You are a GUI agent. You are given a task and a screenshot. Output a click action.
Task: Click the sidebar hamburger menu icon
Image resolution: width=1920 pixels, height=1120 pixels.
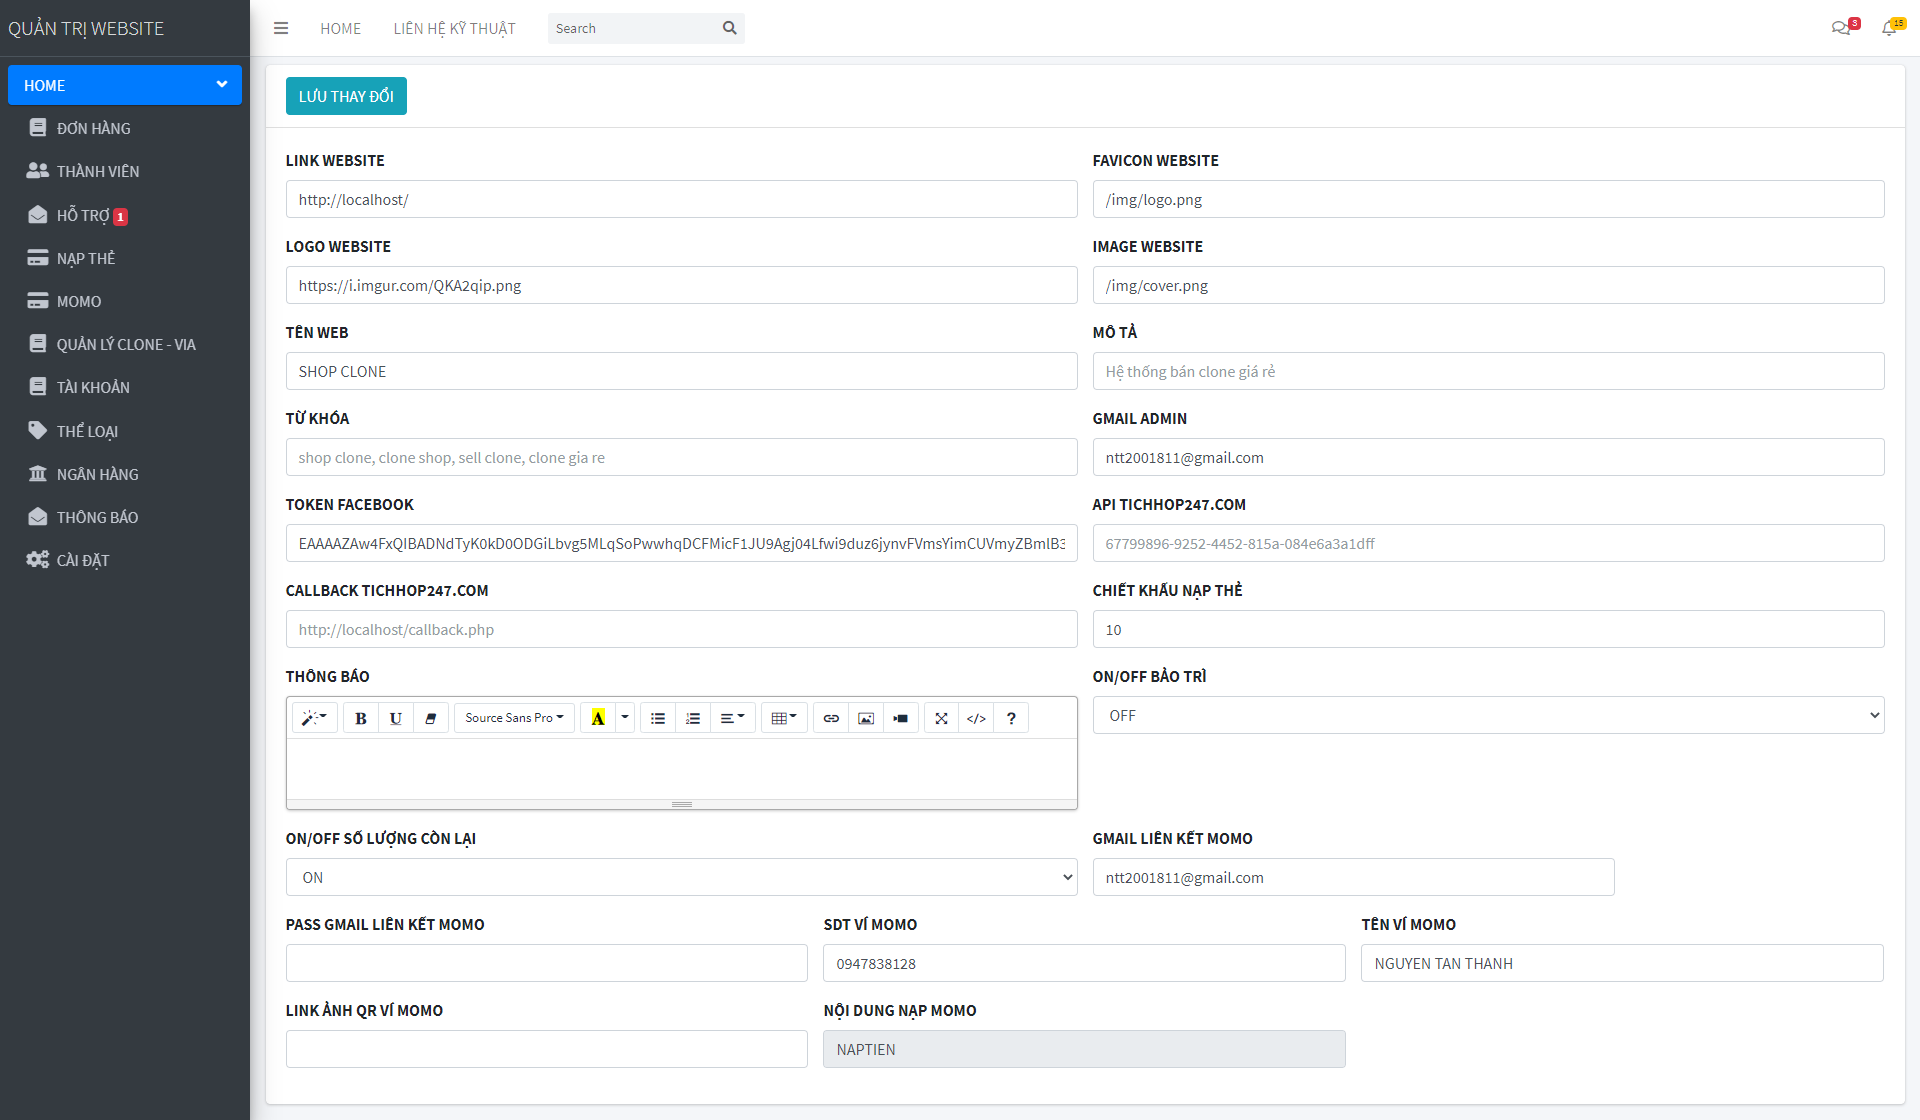281,28
